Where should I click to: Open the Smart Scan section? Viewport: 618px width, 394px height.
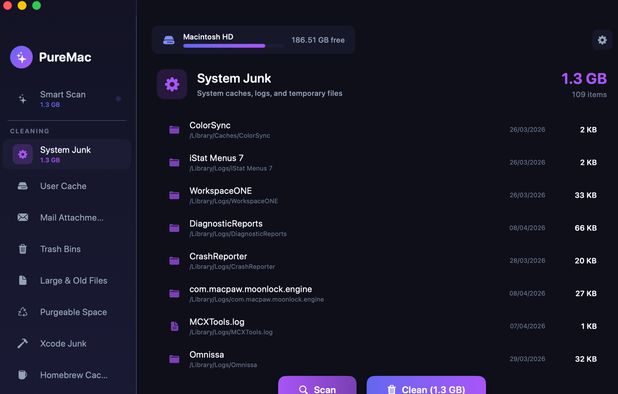pos(67,99)
